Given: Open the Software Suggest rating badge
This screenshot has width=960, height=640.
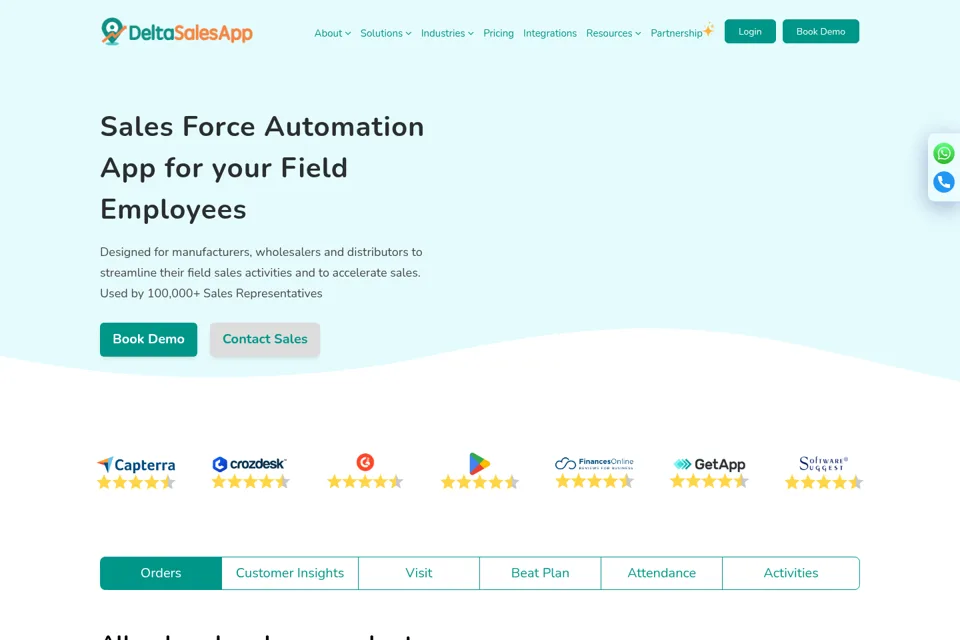Looking at the screenshot, I should (x=823, y=472).
